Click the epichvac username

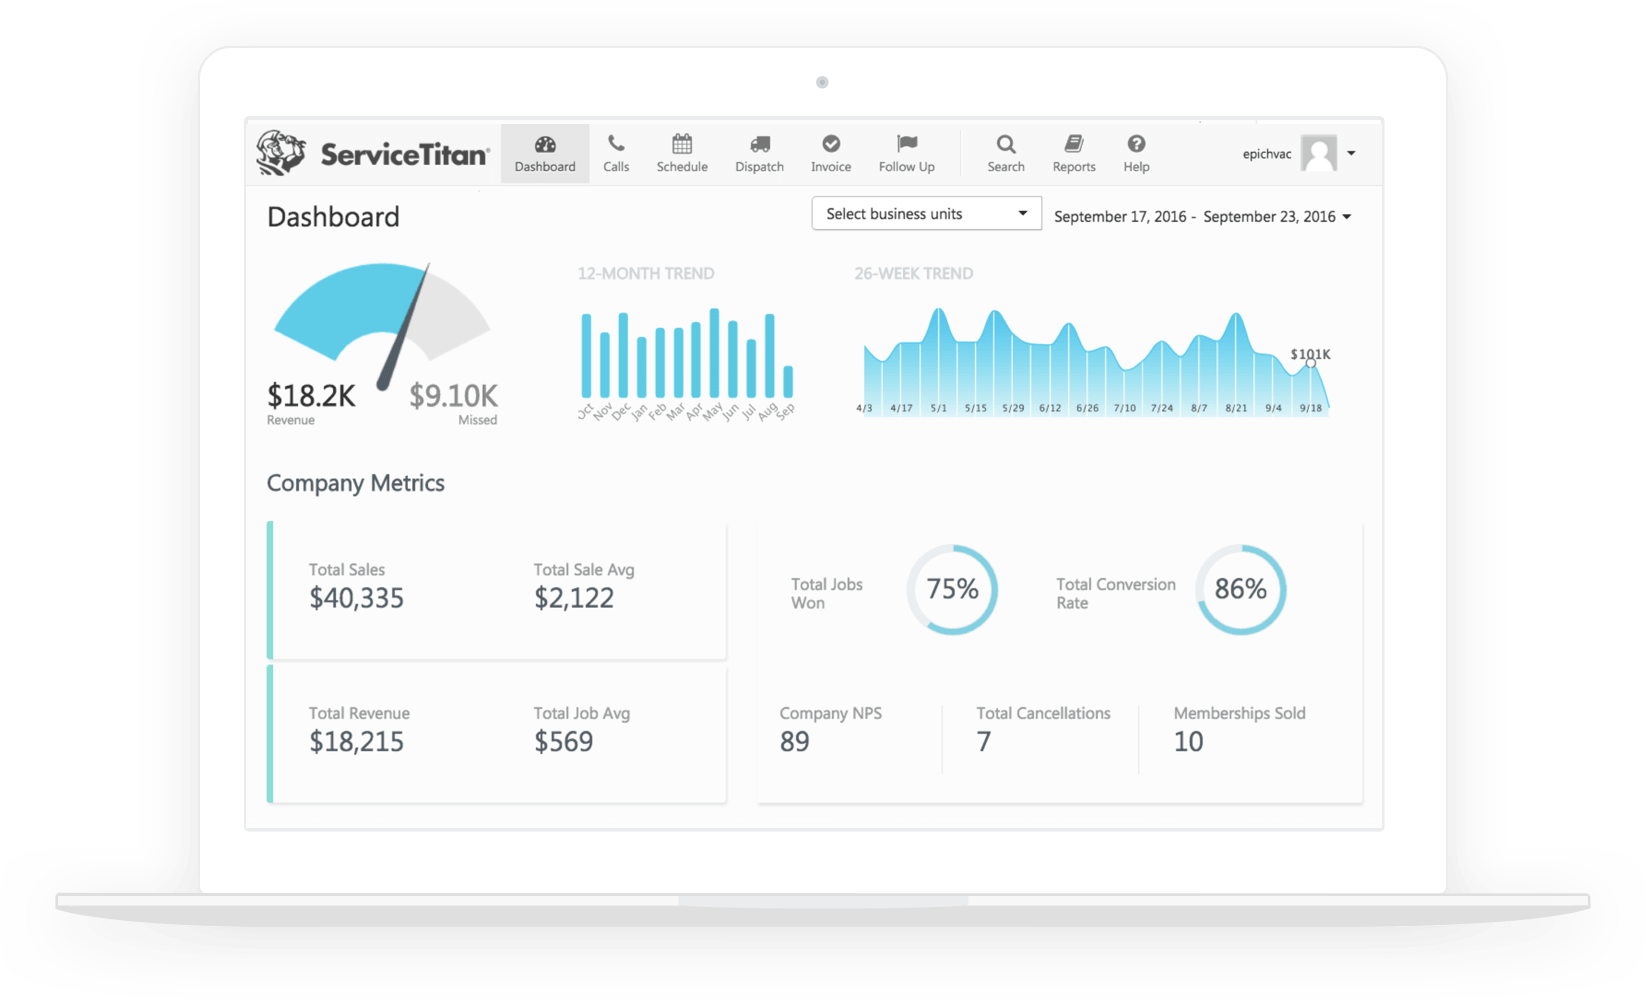pyautogui.click(x=1266, y=154)
